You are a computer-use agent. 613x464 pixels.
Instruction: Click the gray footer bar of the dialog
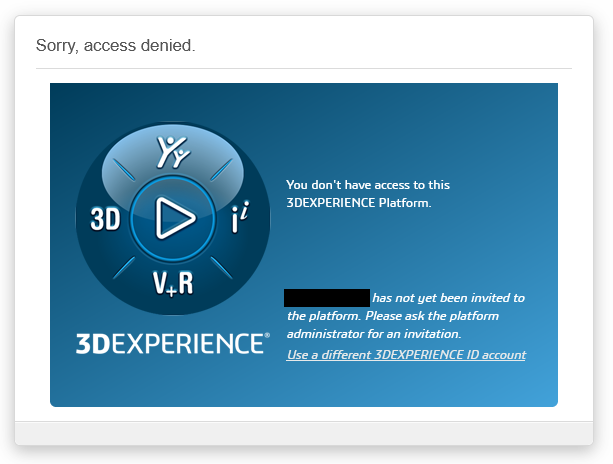pyautogui.click(x=304, y=432)
